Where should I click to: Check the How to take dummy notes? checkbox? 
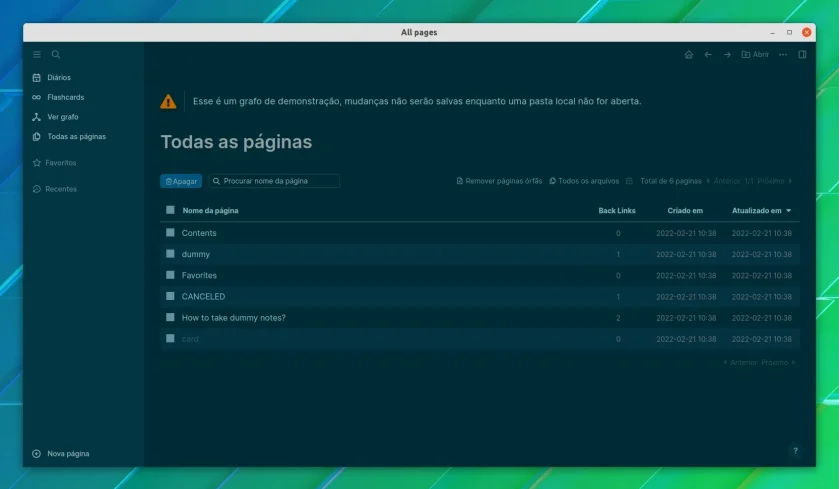pos(170,317)
